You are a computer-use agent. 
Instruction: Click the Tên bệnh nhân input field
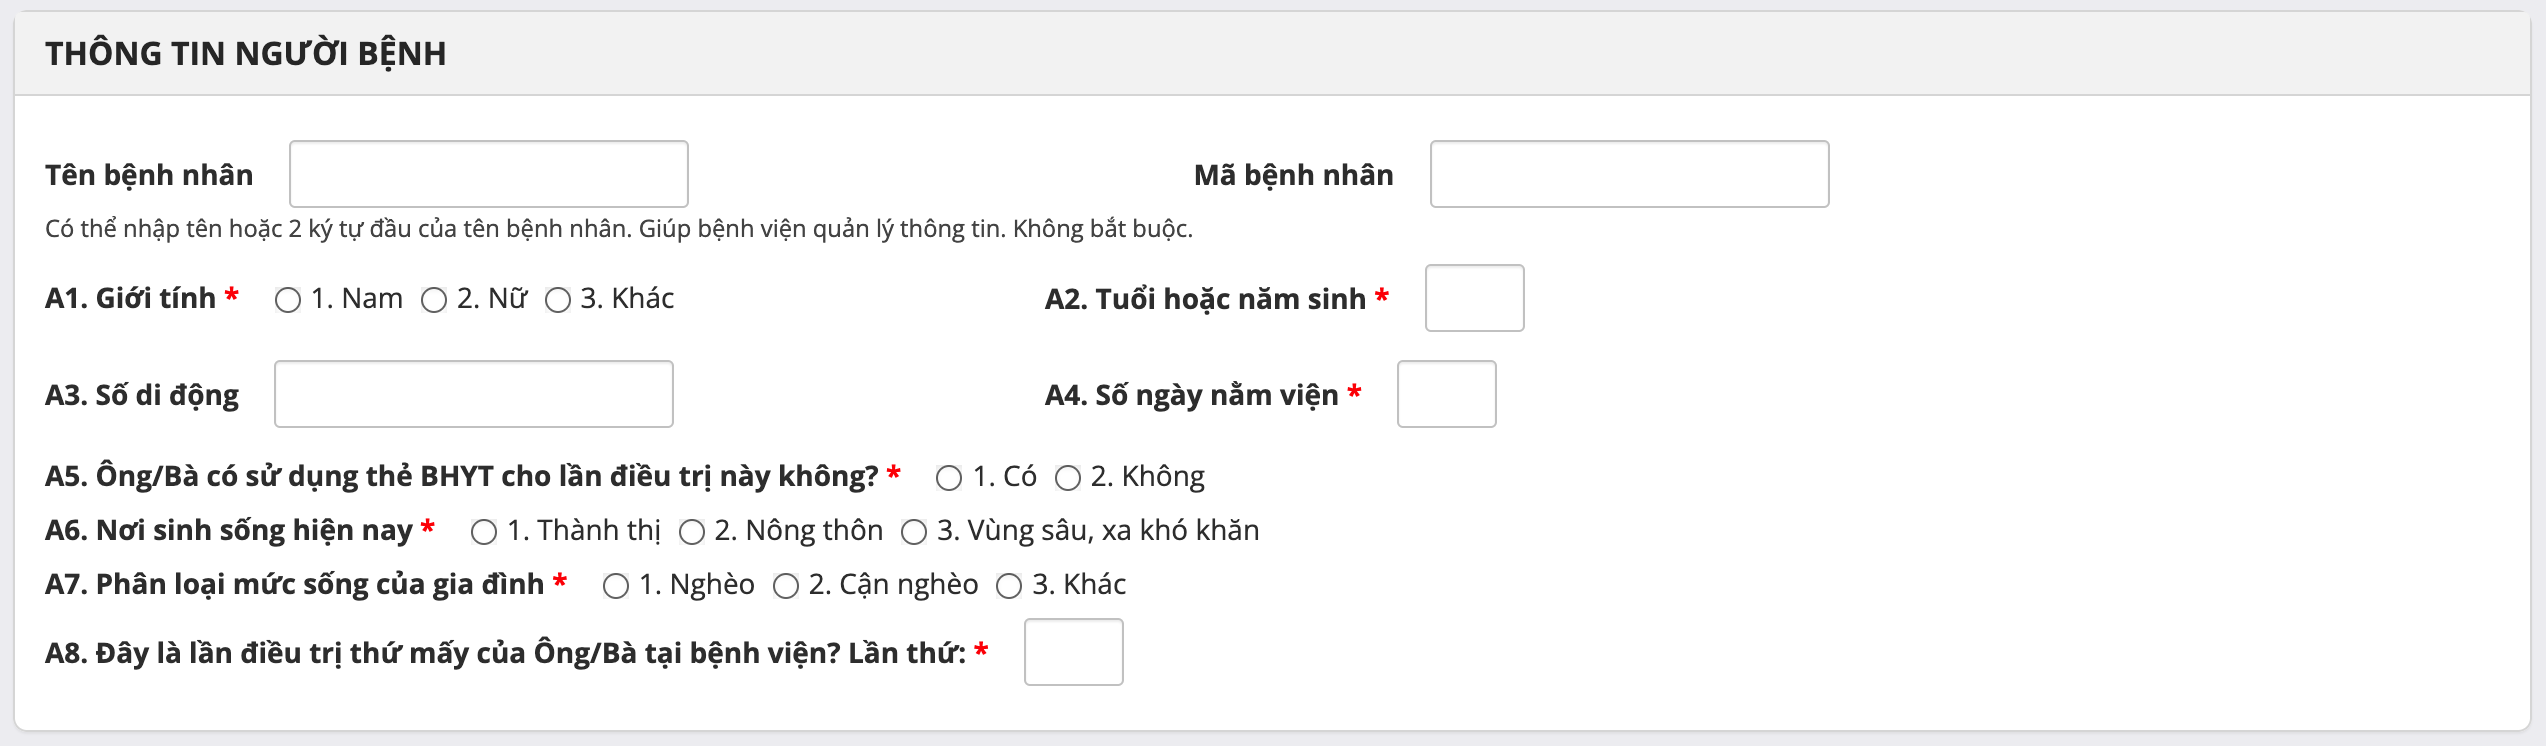489,174
